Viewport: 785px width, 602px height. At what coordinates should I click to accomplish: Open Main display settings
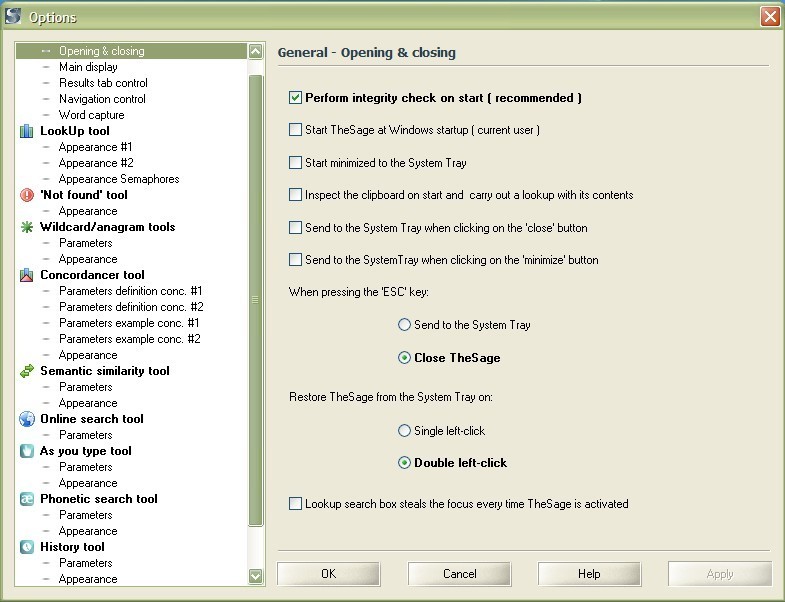pos(88,67)
